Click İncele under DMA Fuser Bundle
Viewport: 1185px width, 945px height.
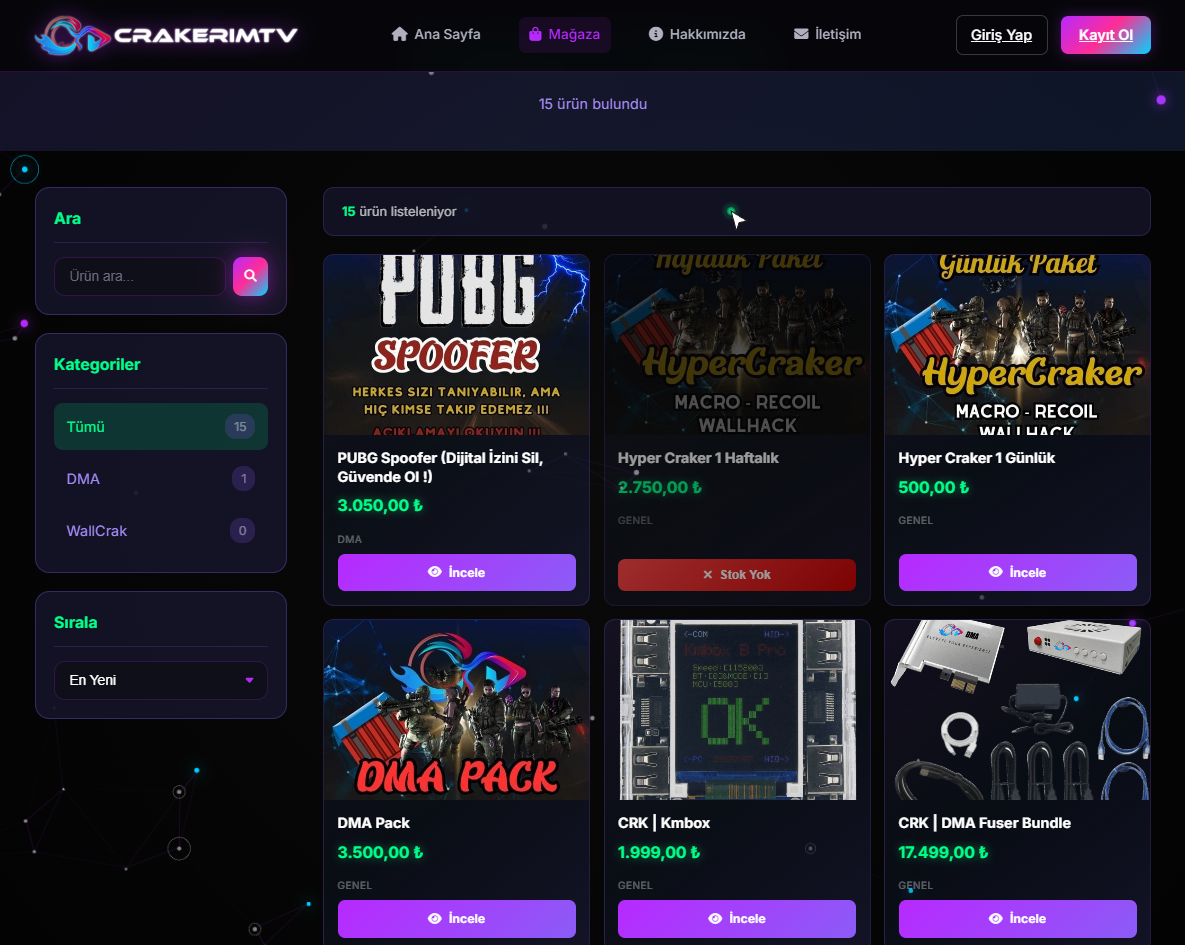click(1017, 919)
